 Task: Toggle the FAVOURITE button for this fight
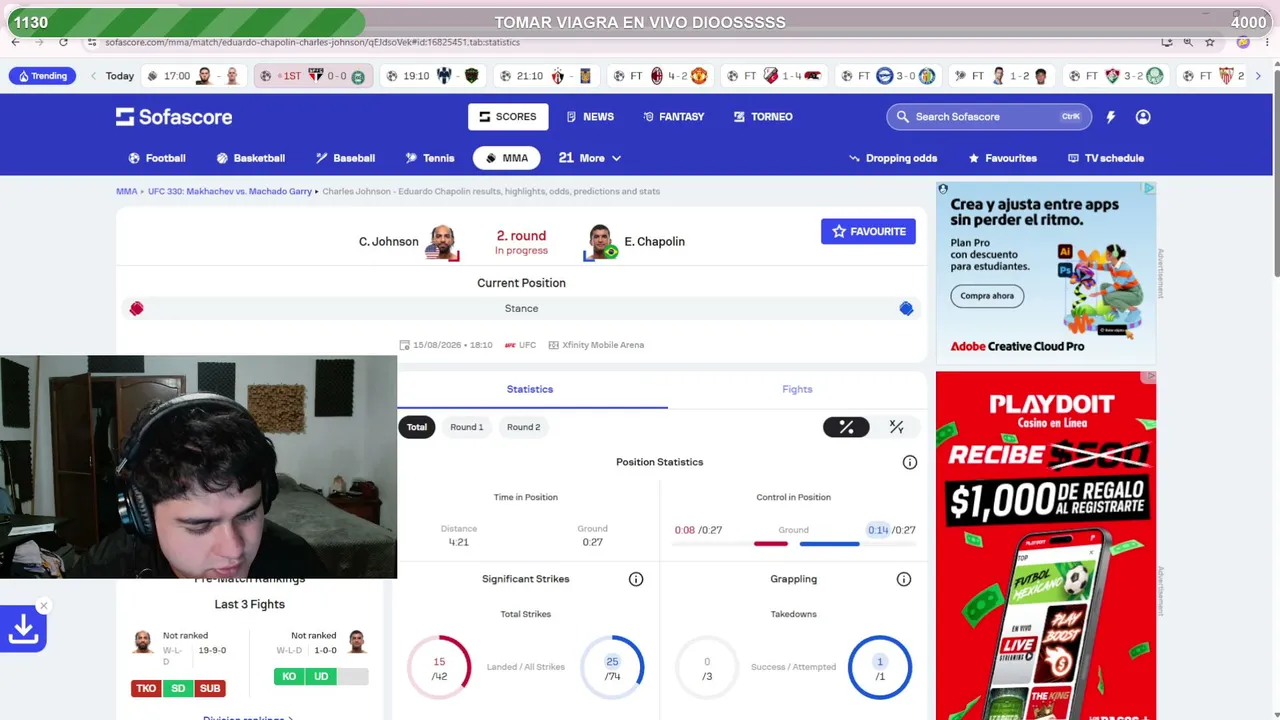[868, 232]
